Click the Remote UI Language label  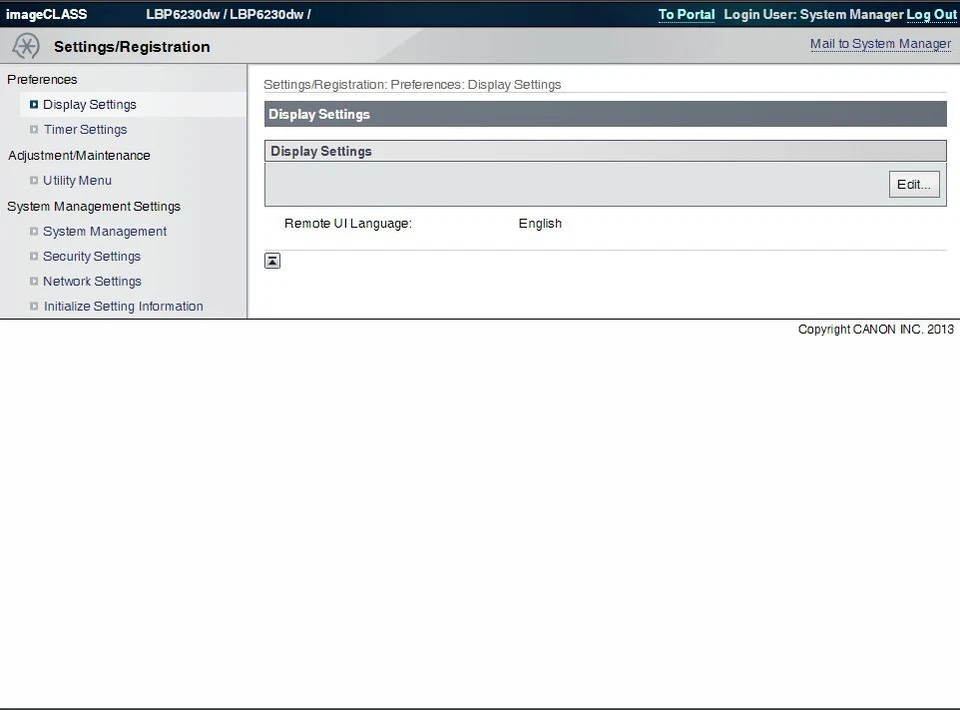tap(348, 223)
